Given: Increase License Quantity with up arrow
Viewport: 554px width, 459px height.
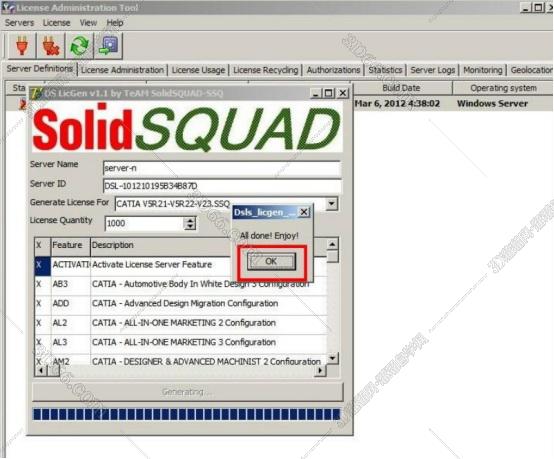Looking at the screenshot, I should point(190,220).
